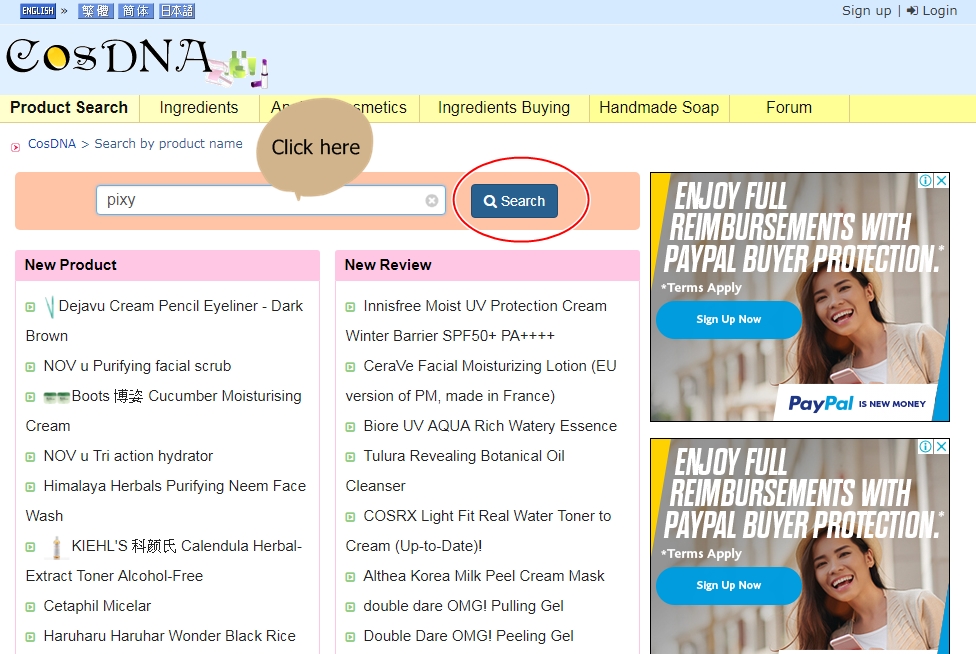Click Search by product name breadcrumb

click(x=168, y=144)
